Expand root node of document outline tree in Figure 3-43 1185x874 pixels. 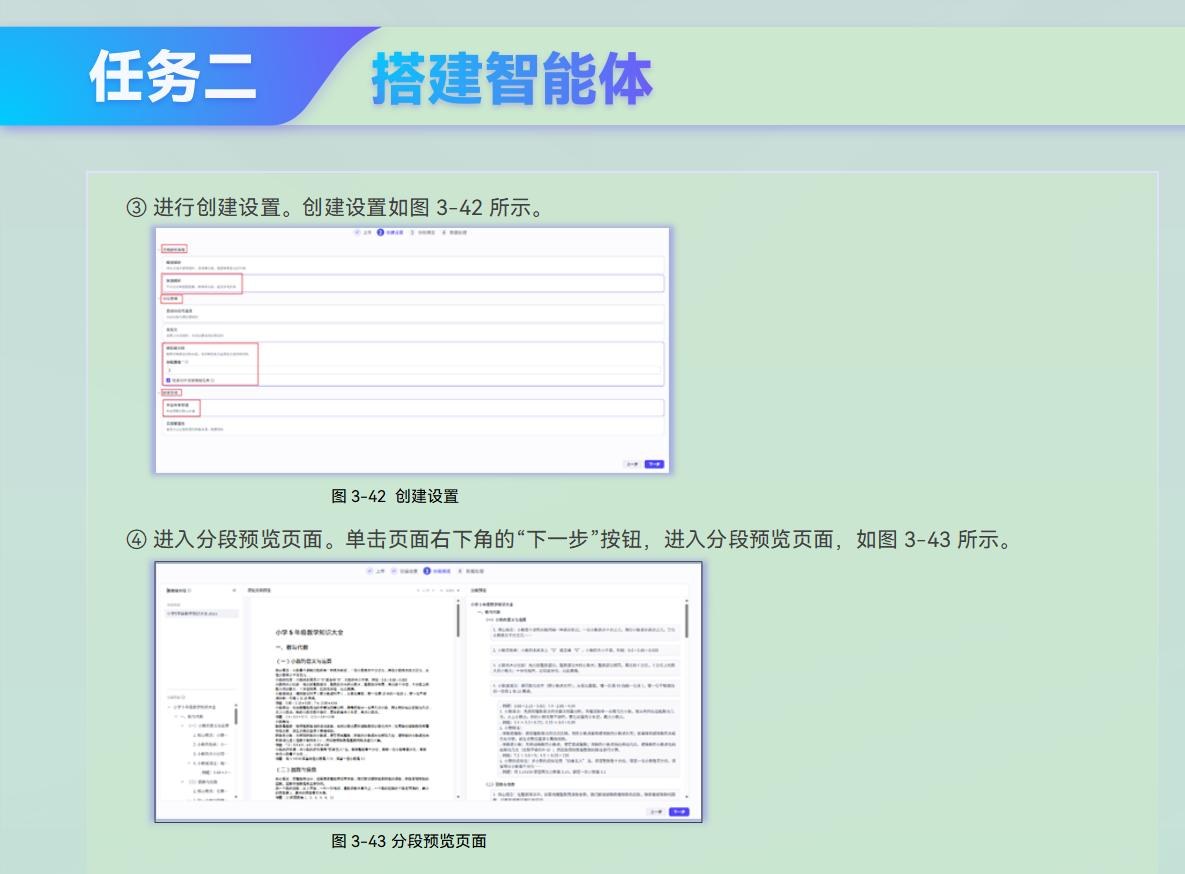(169, 707)
